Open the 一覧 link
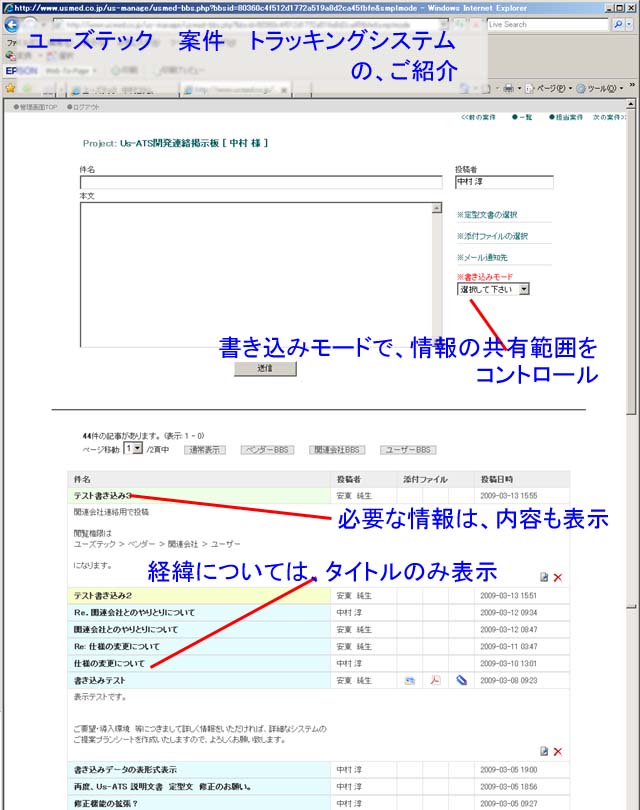640x810 pixels. click(522, 117)
